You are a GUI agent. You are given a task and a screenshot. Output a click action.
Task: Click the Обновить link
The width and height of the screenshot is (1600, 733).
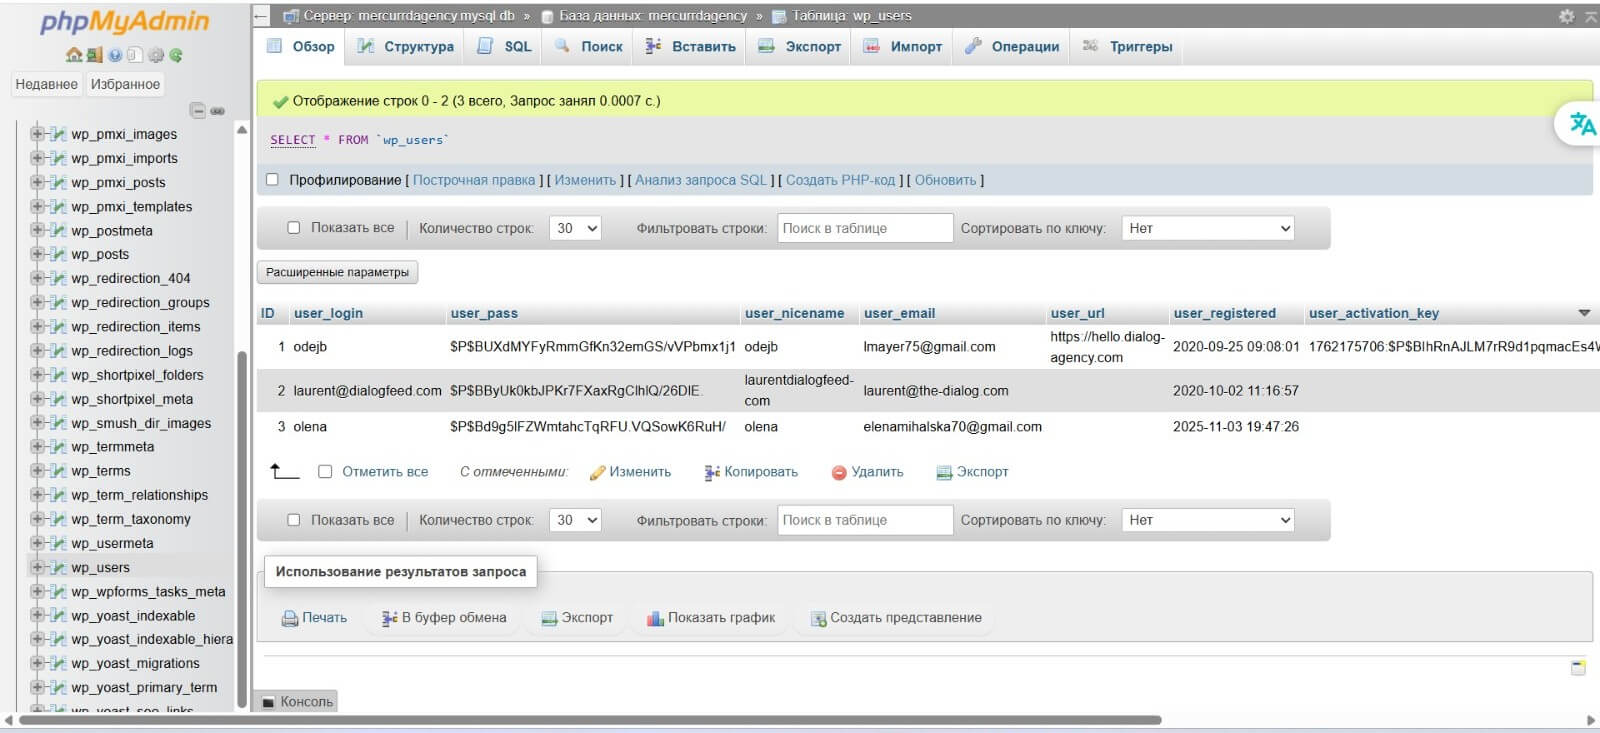[945, 180]
